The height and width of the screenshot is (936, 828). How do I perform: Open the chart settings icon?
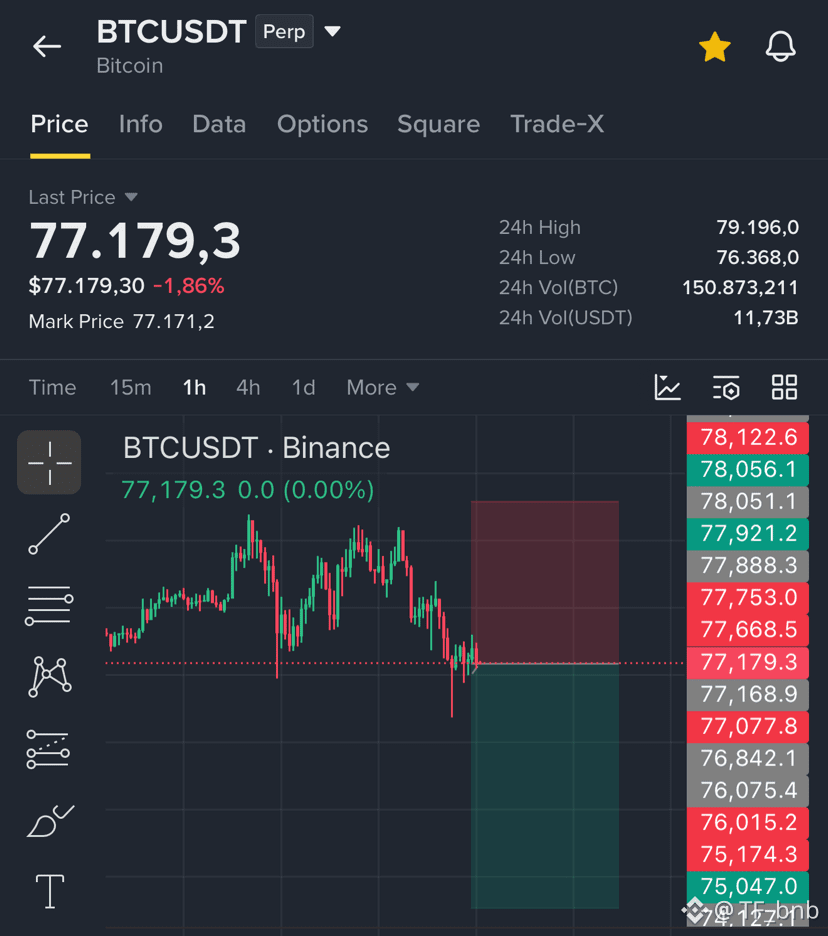(726, 387)
